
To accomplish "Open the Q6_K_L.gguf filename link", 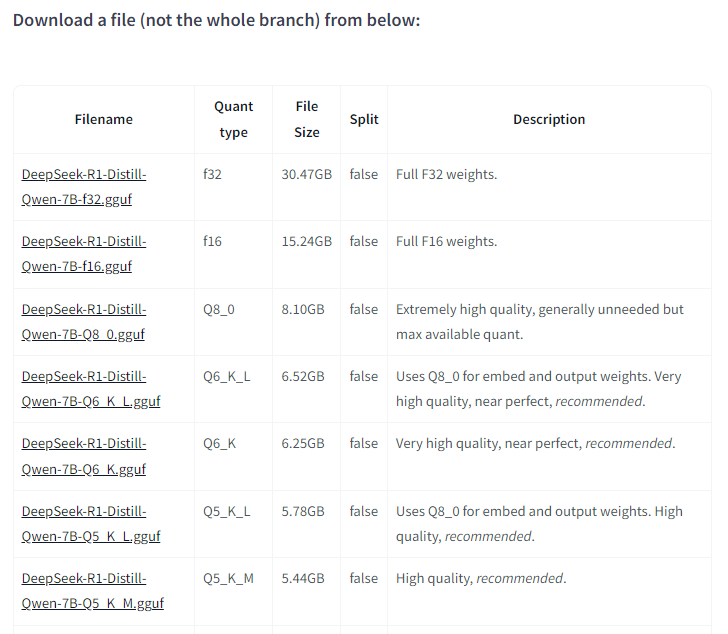I will point(91,401).
